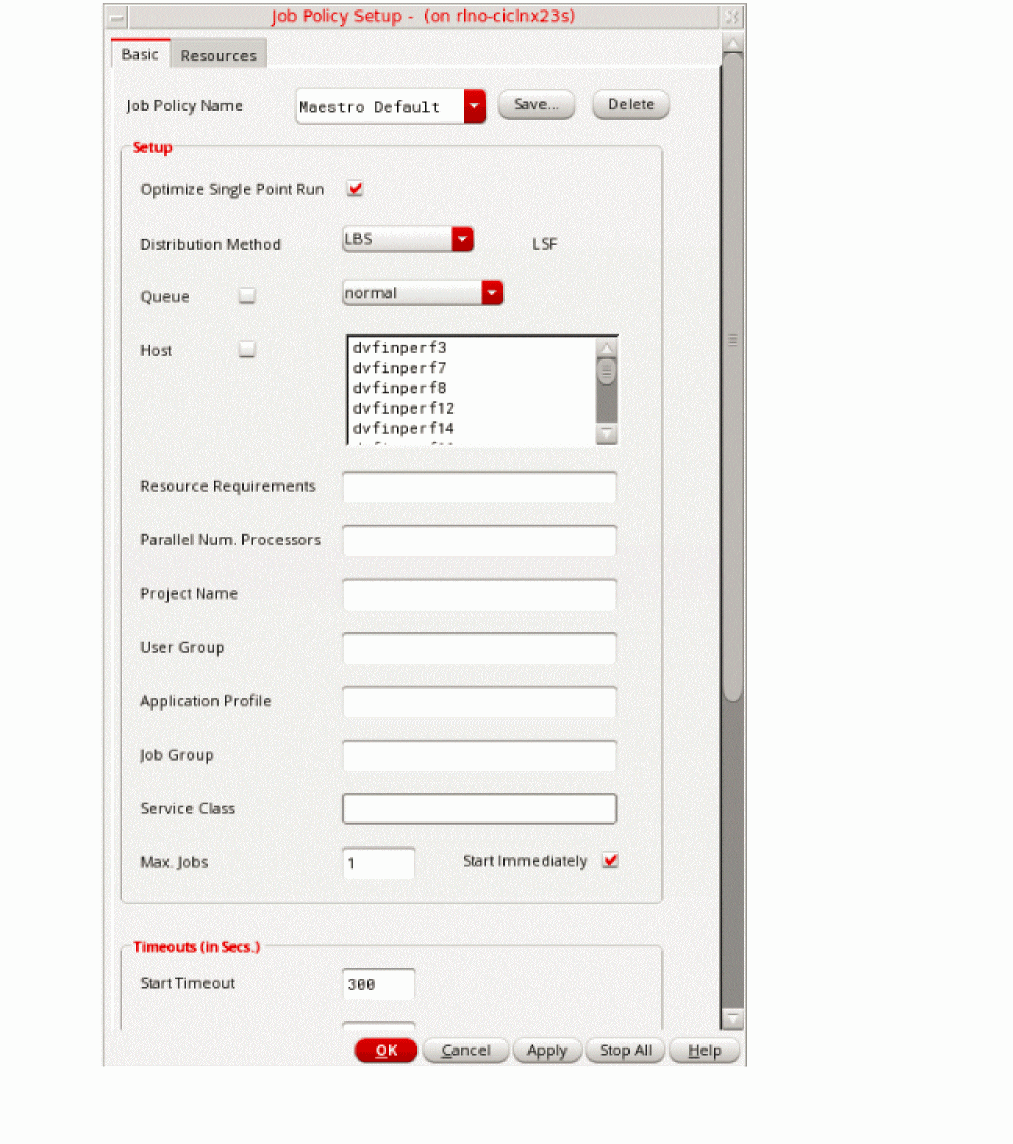
Task: Open the window menu icon in title bar
Action: click(117, 17)
